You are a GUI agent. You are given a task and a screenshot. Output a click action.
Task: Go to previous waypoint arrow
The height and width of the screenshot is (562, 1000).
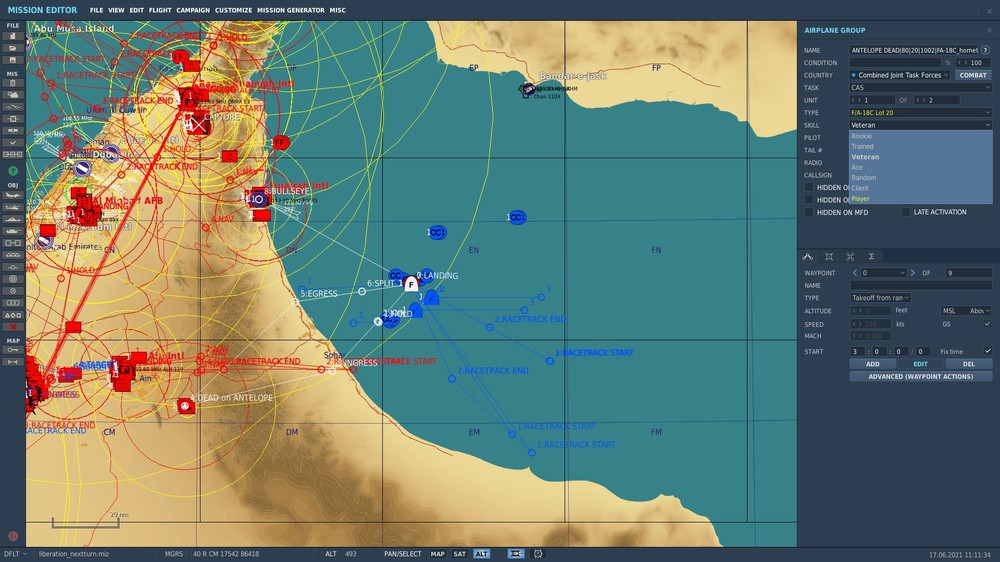pyautogui.click(x=855, y=272)
